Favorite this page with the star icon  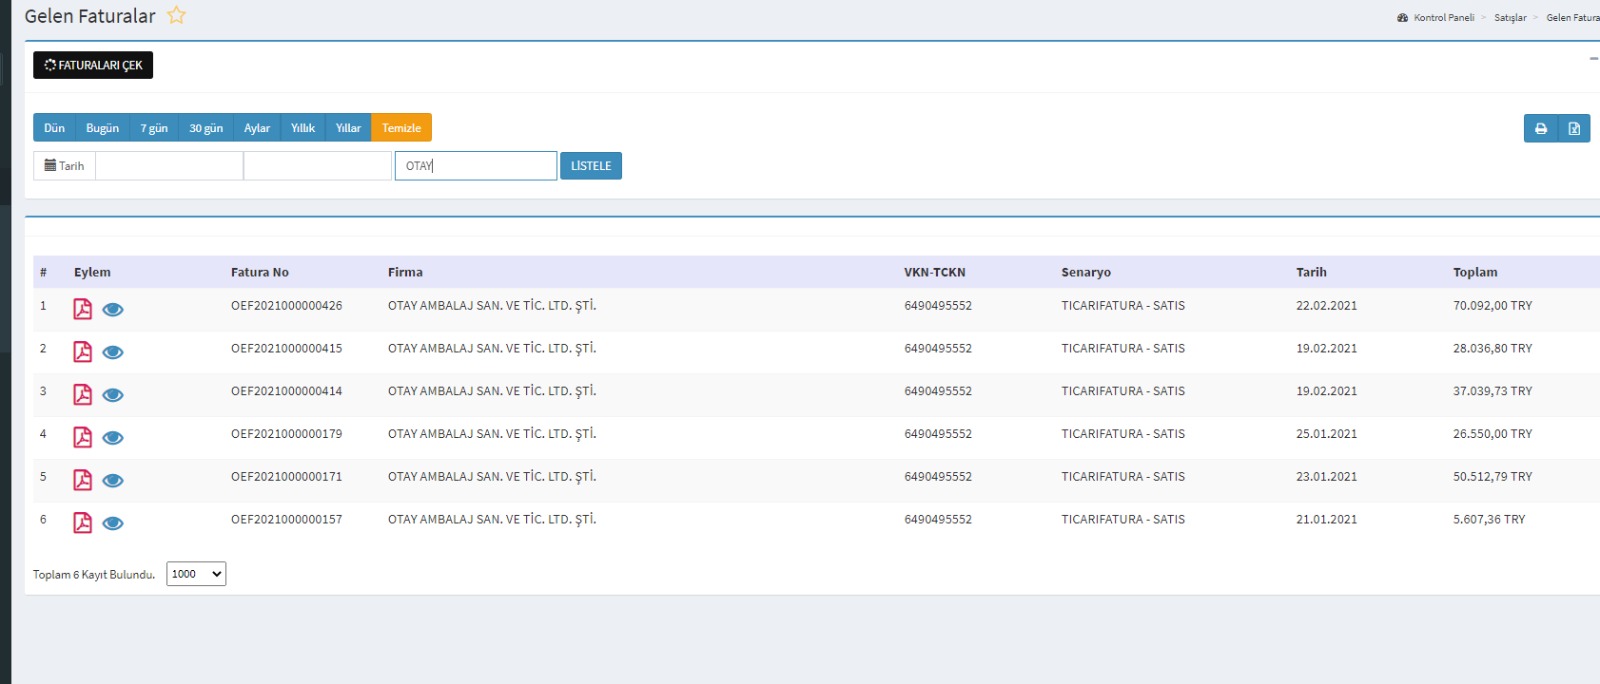(x=177, y=15)
